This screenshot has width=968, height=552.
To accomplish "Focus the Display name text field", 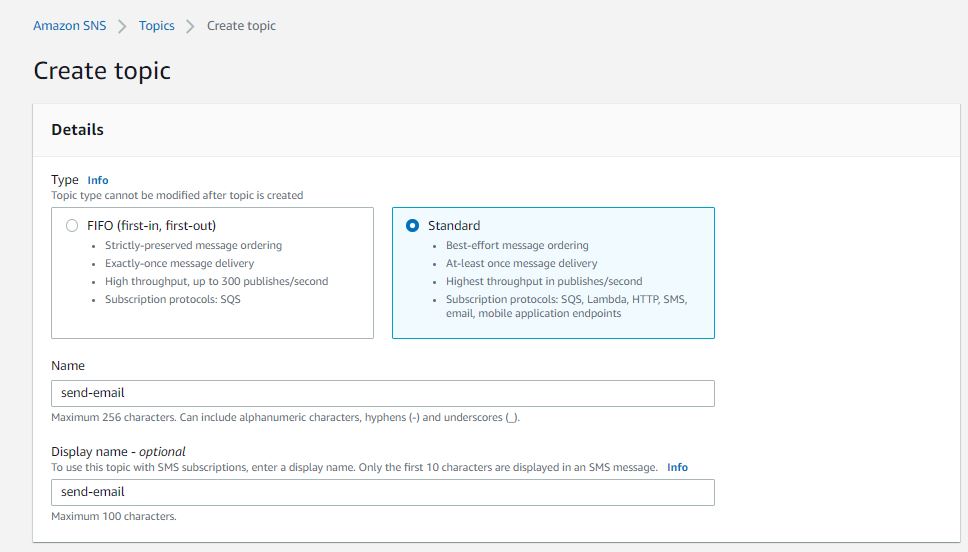I will click(382, 492).
